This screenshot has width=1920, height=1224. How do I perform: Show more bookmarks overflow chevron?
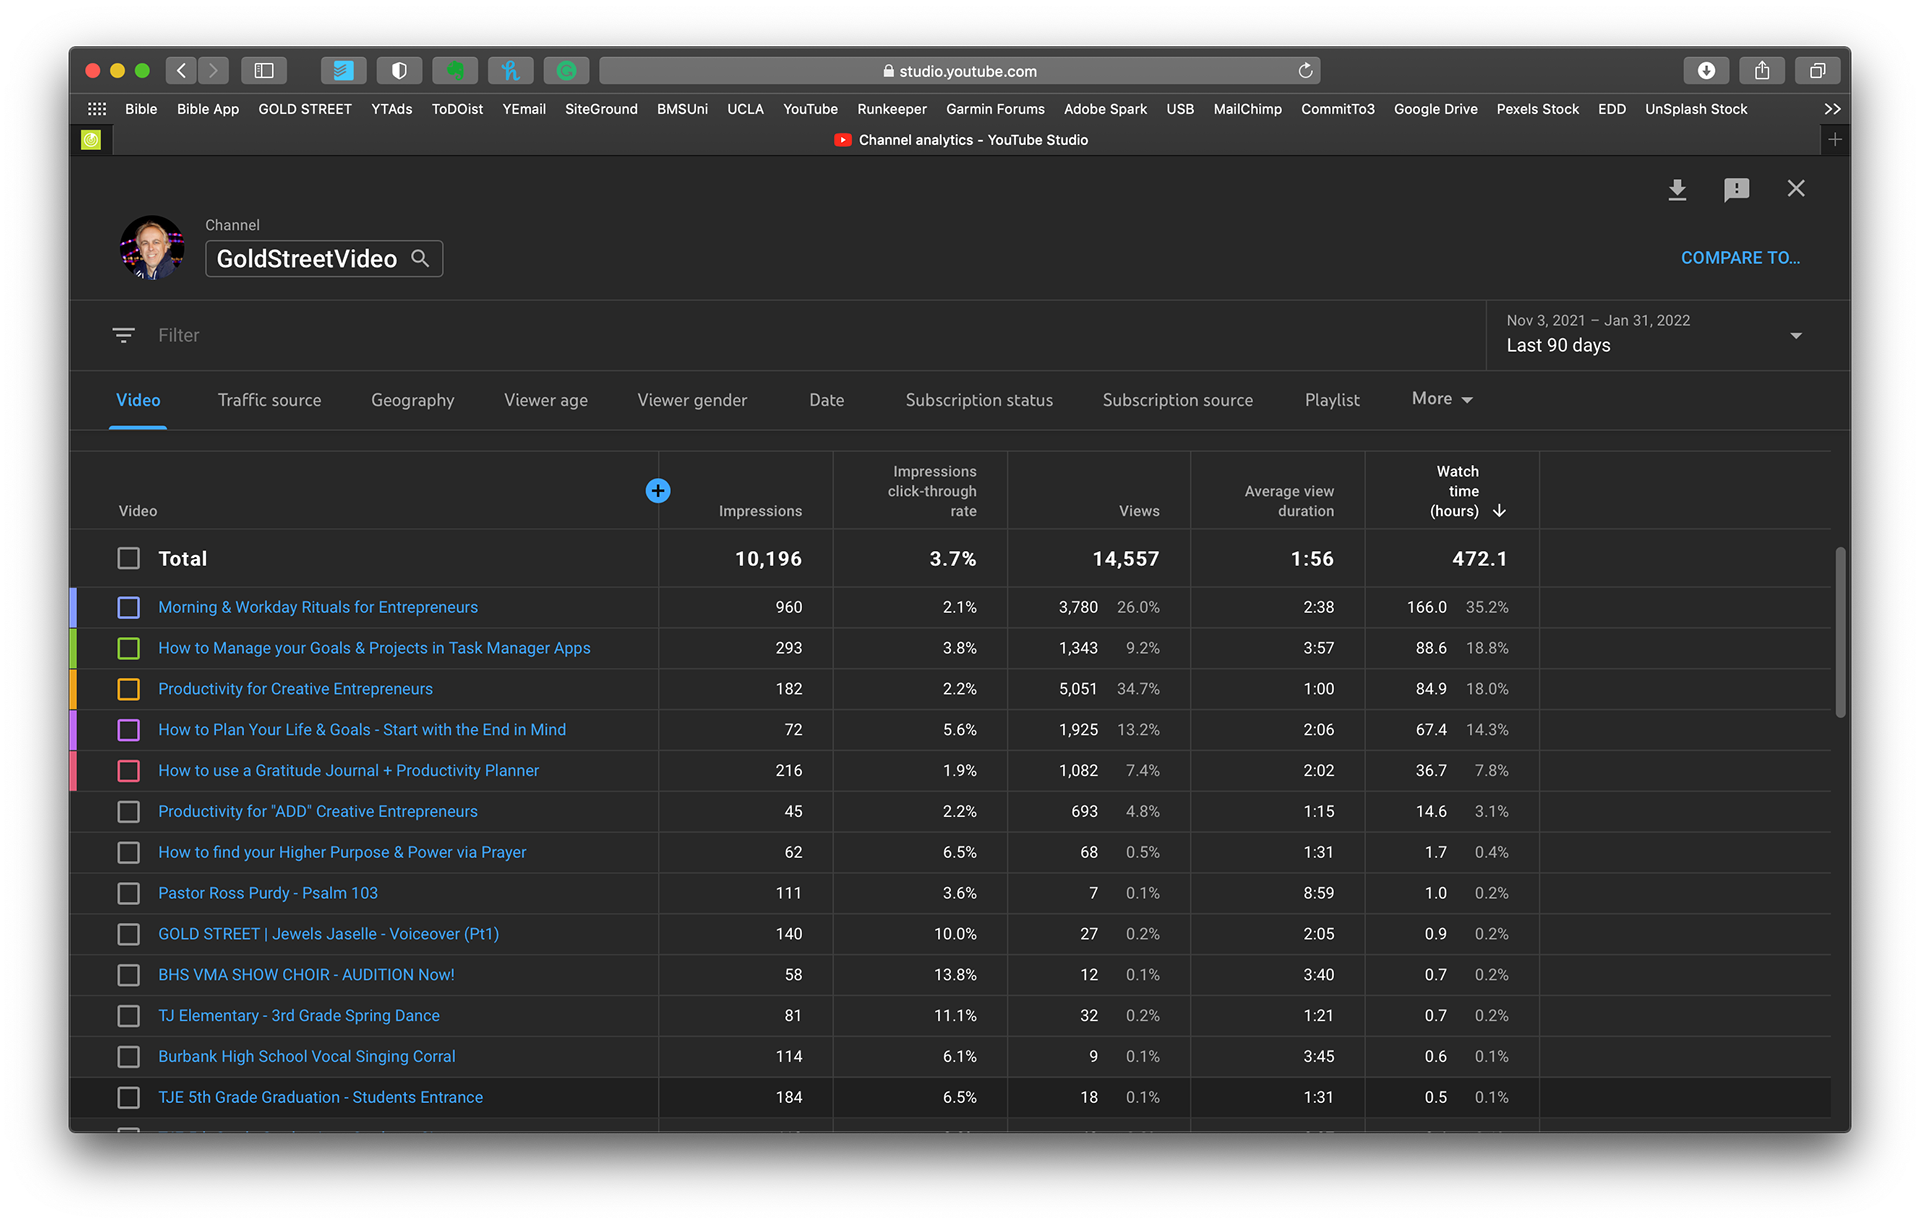point(1832,109)
